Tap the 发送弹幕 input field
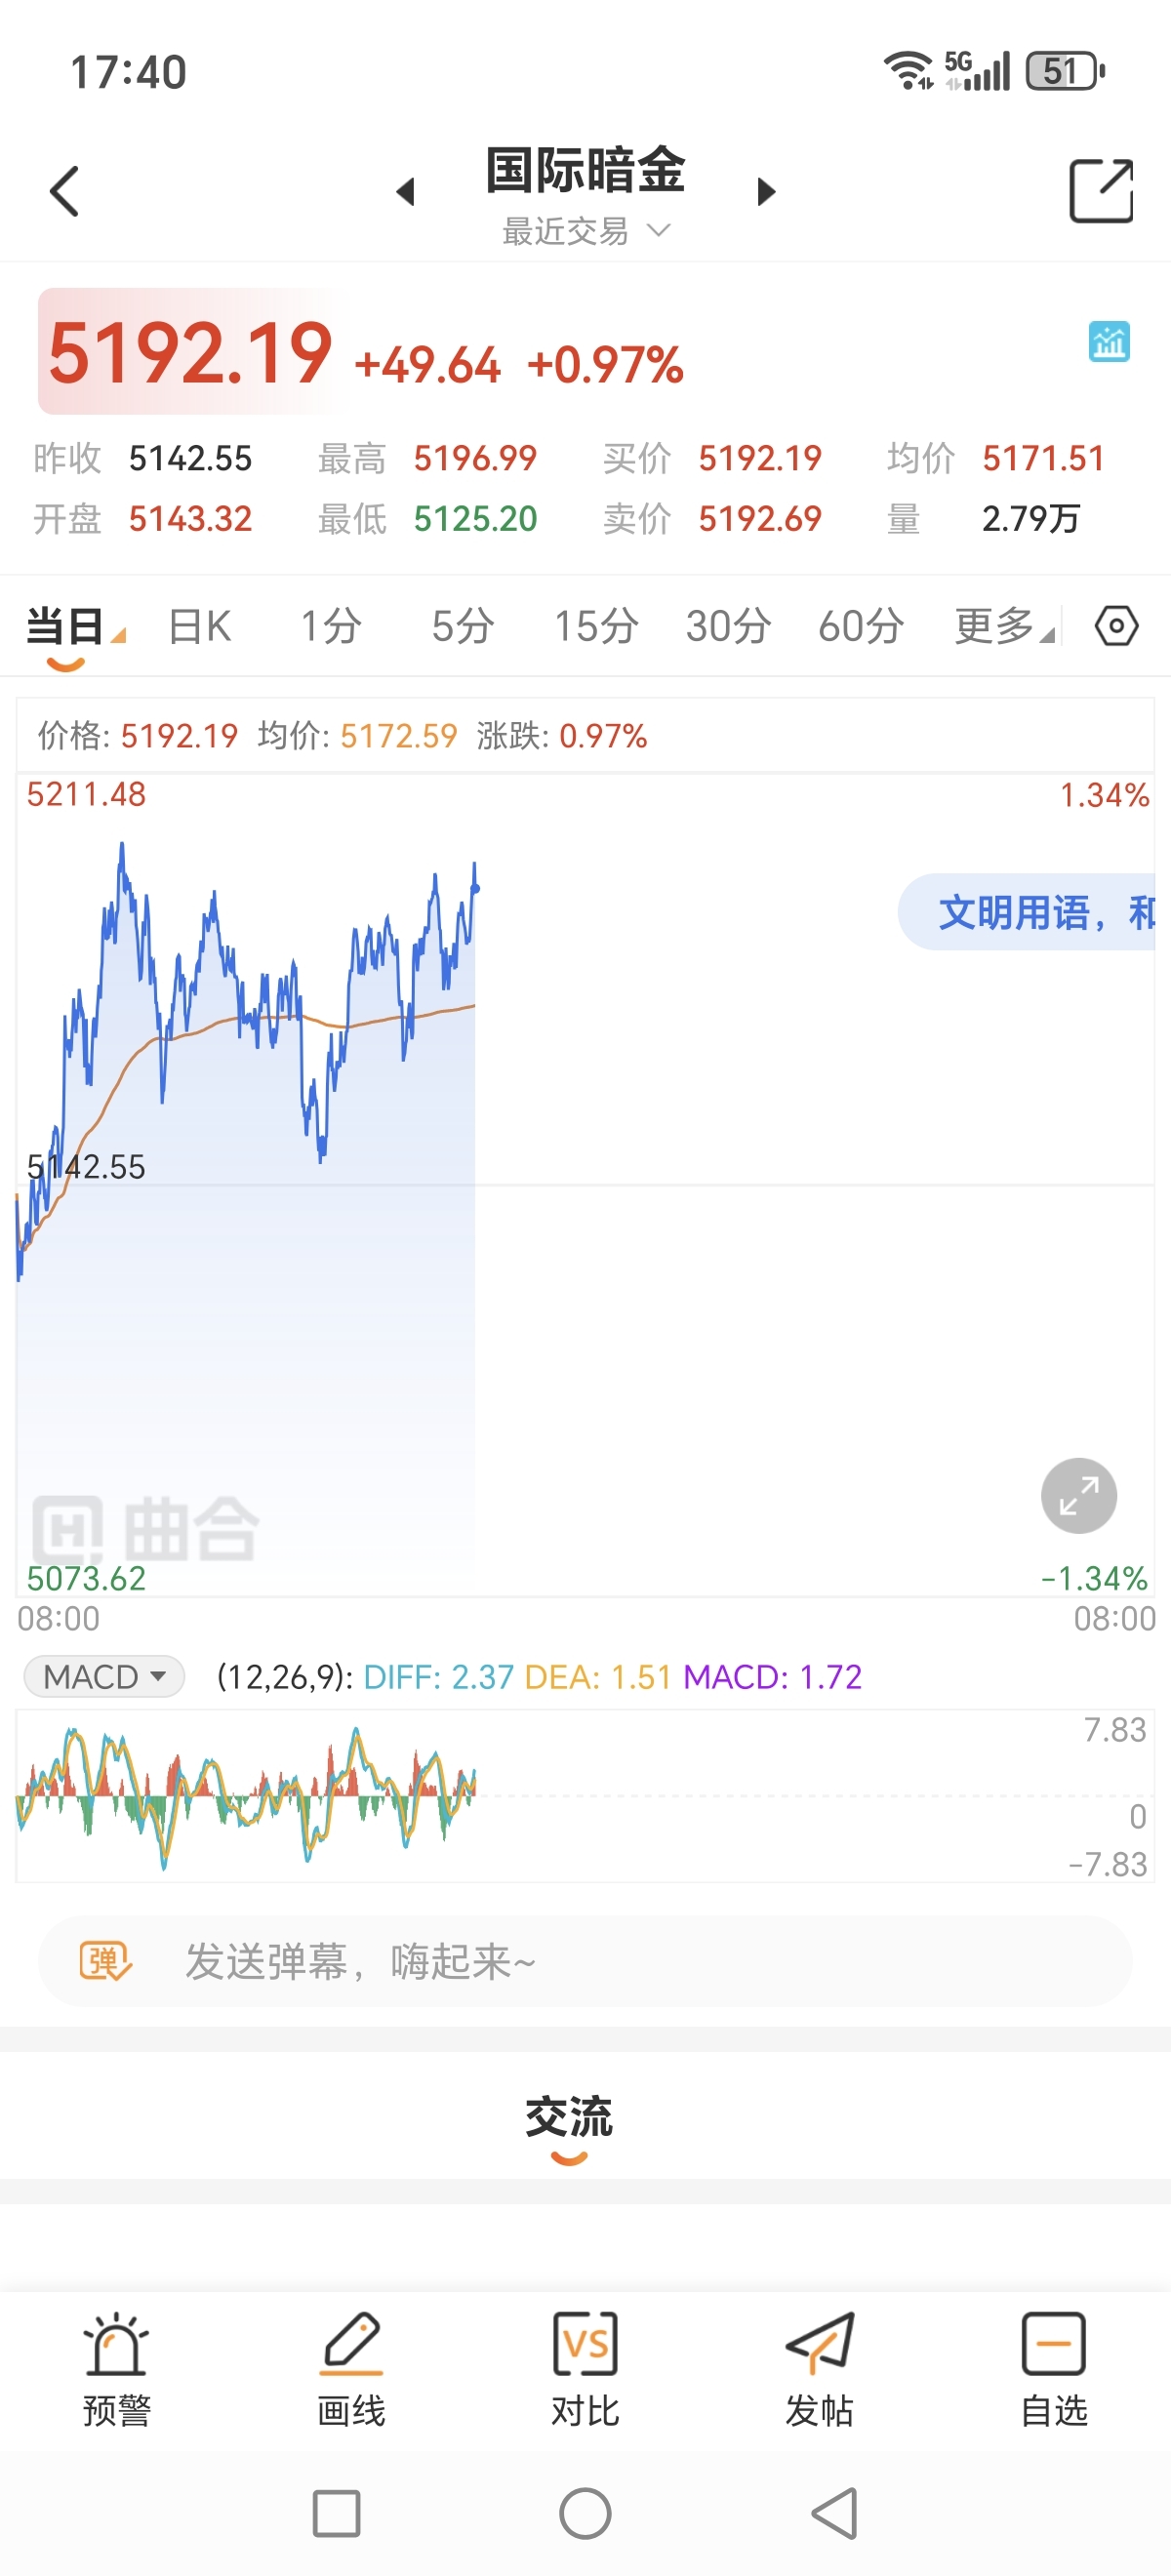Screen dimensions: 1171x2576 585,1961
